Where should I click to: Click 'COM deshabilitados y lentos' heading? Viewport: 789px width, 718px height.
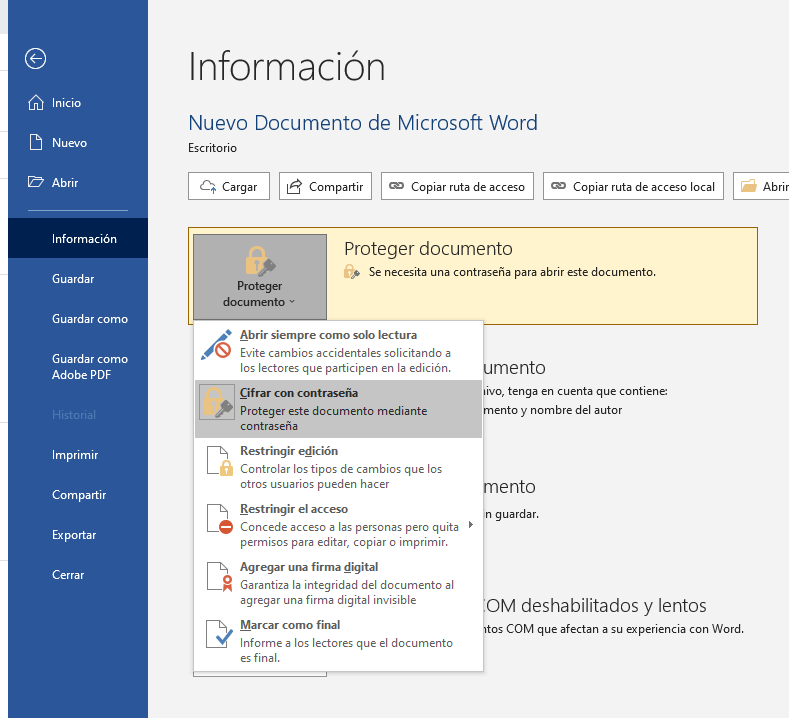595,606
